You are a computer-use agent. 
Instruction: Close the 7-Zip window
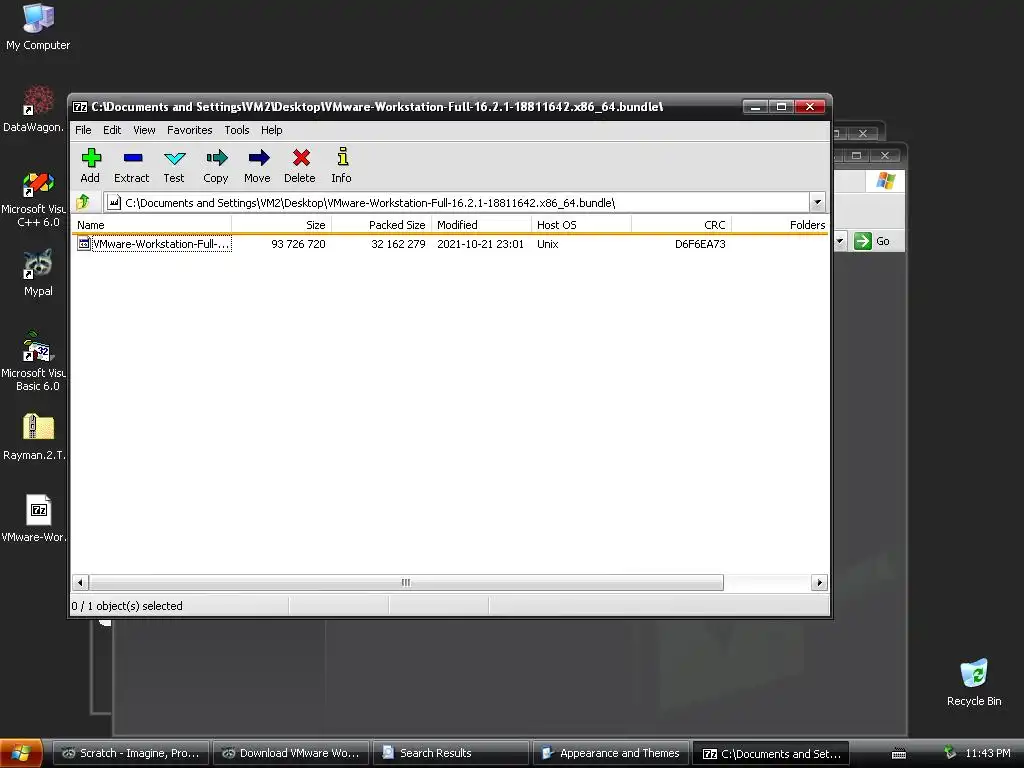pos(810,107)
